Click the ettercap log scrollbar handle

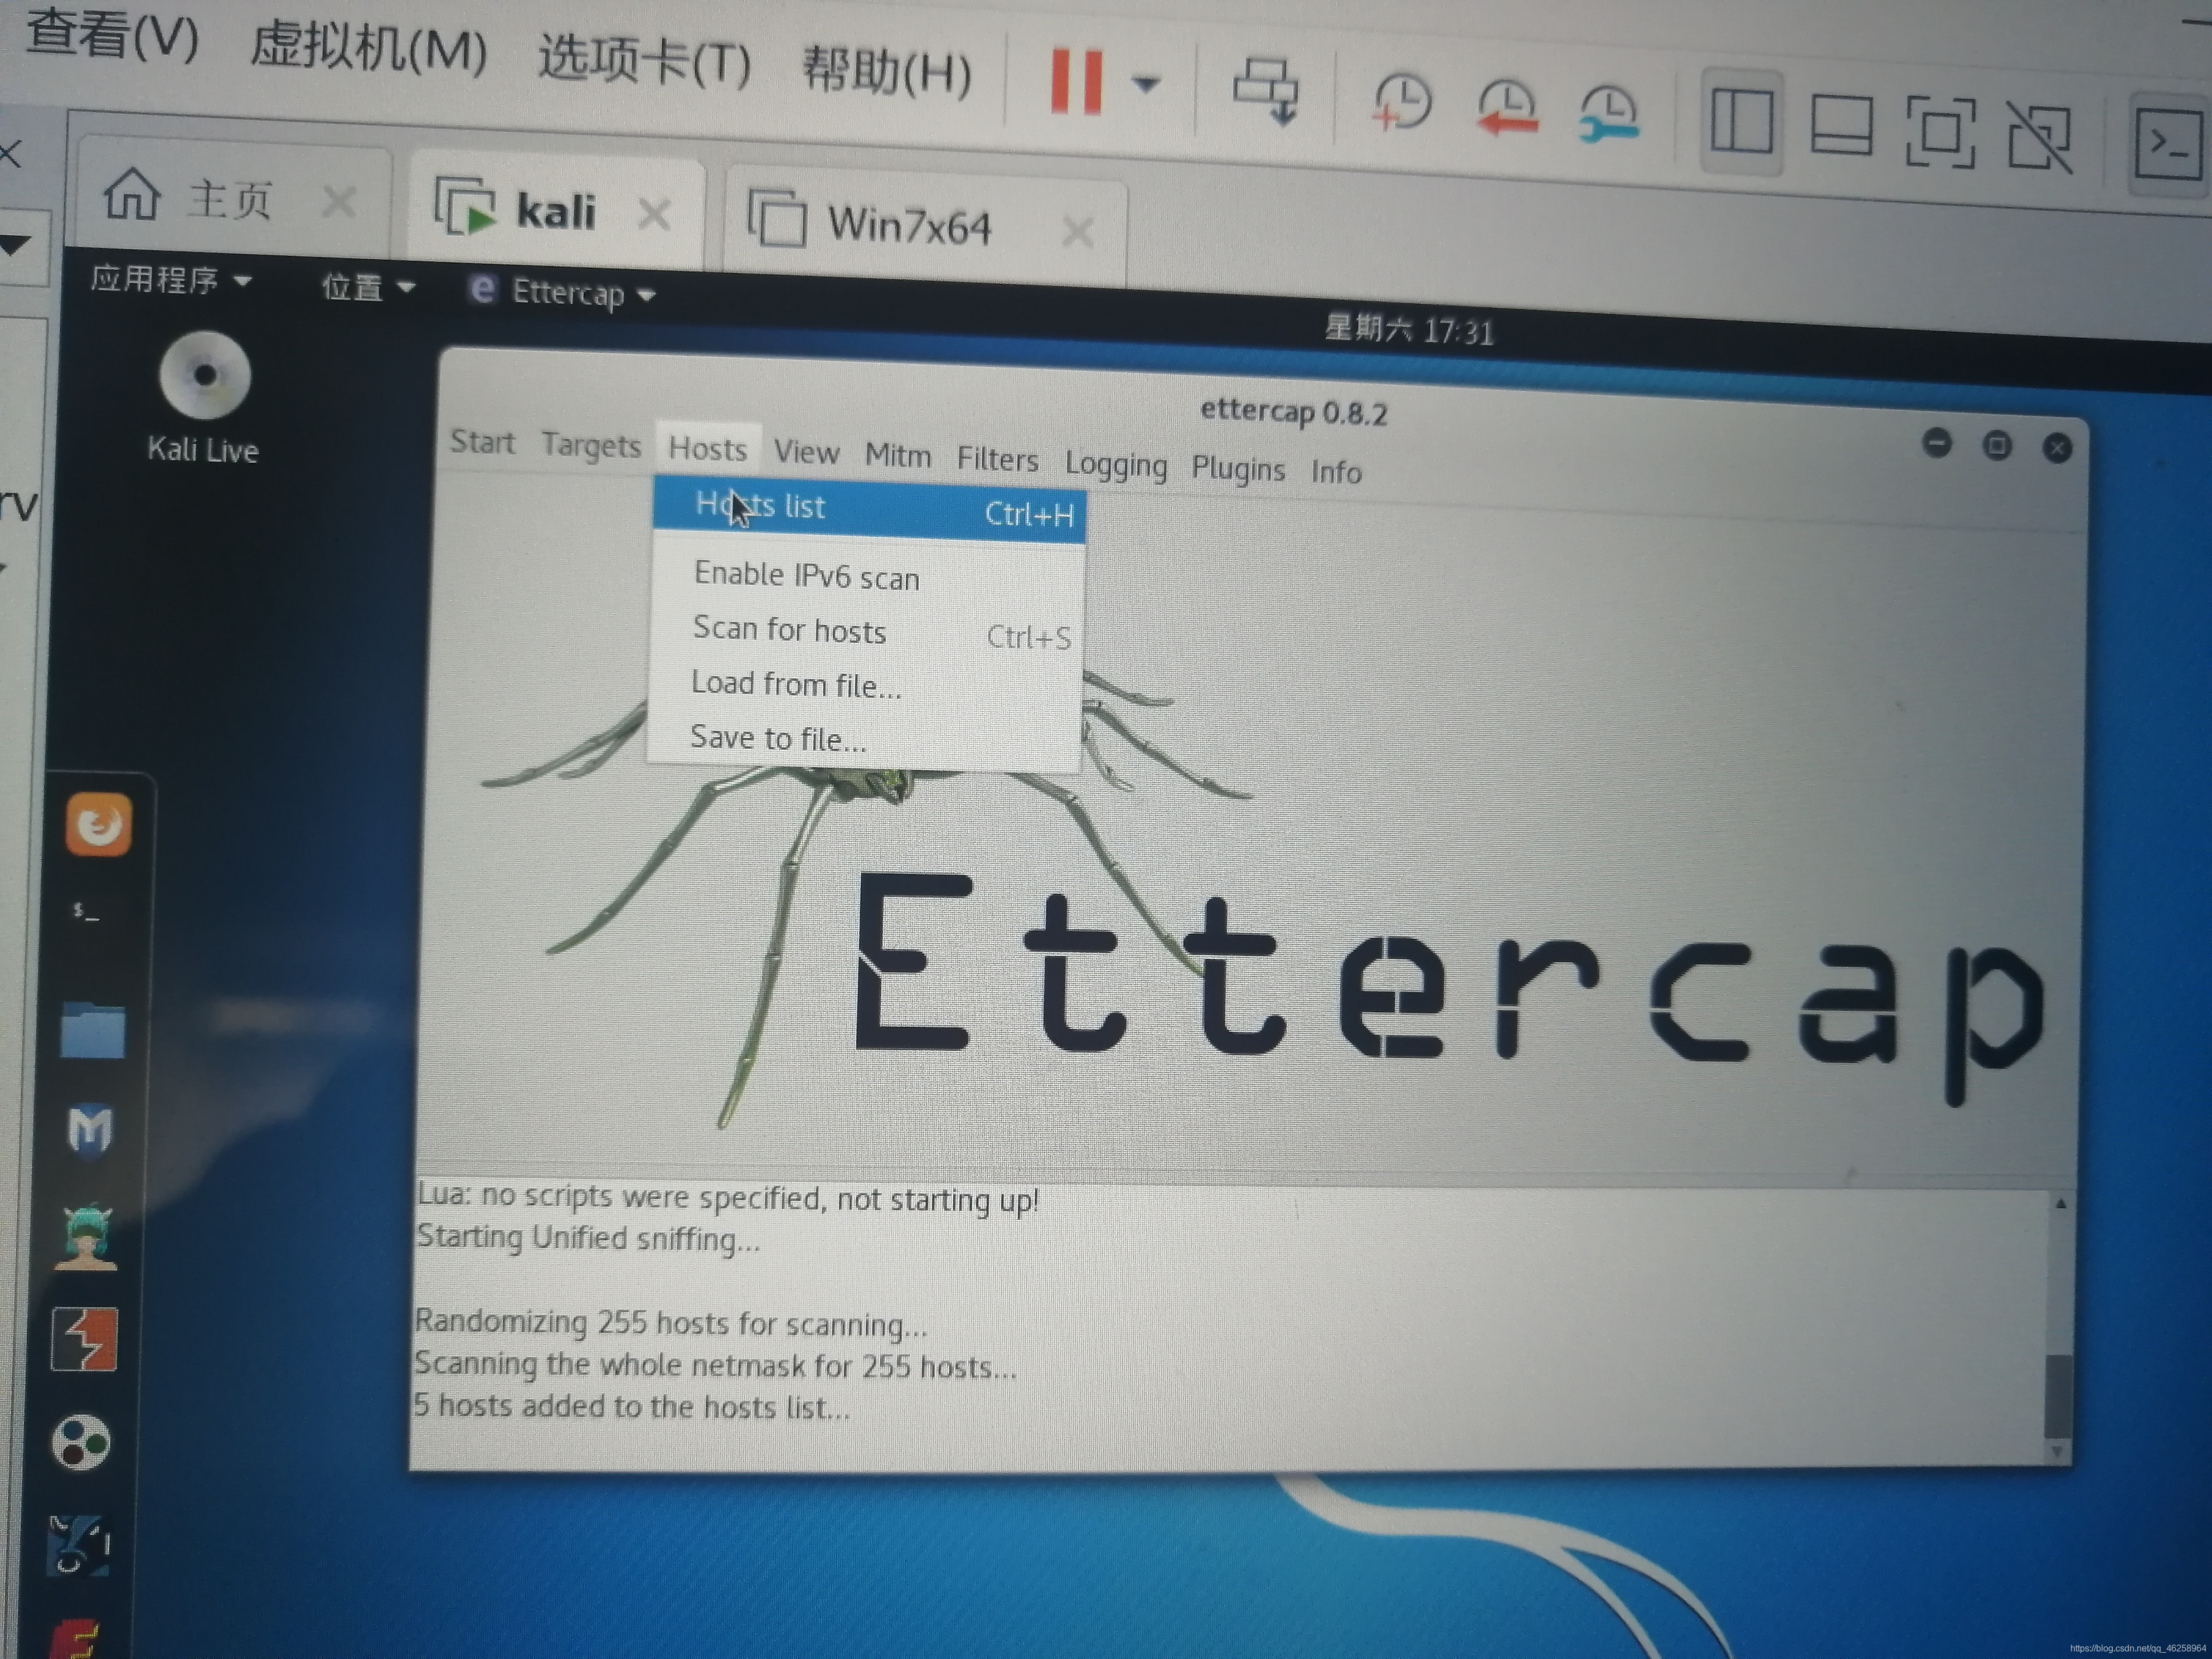tap(2058, 1396)
